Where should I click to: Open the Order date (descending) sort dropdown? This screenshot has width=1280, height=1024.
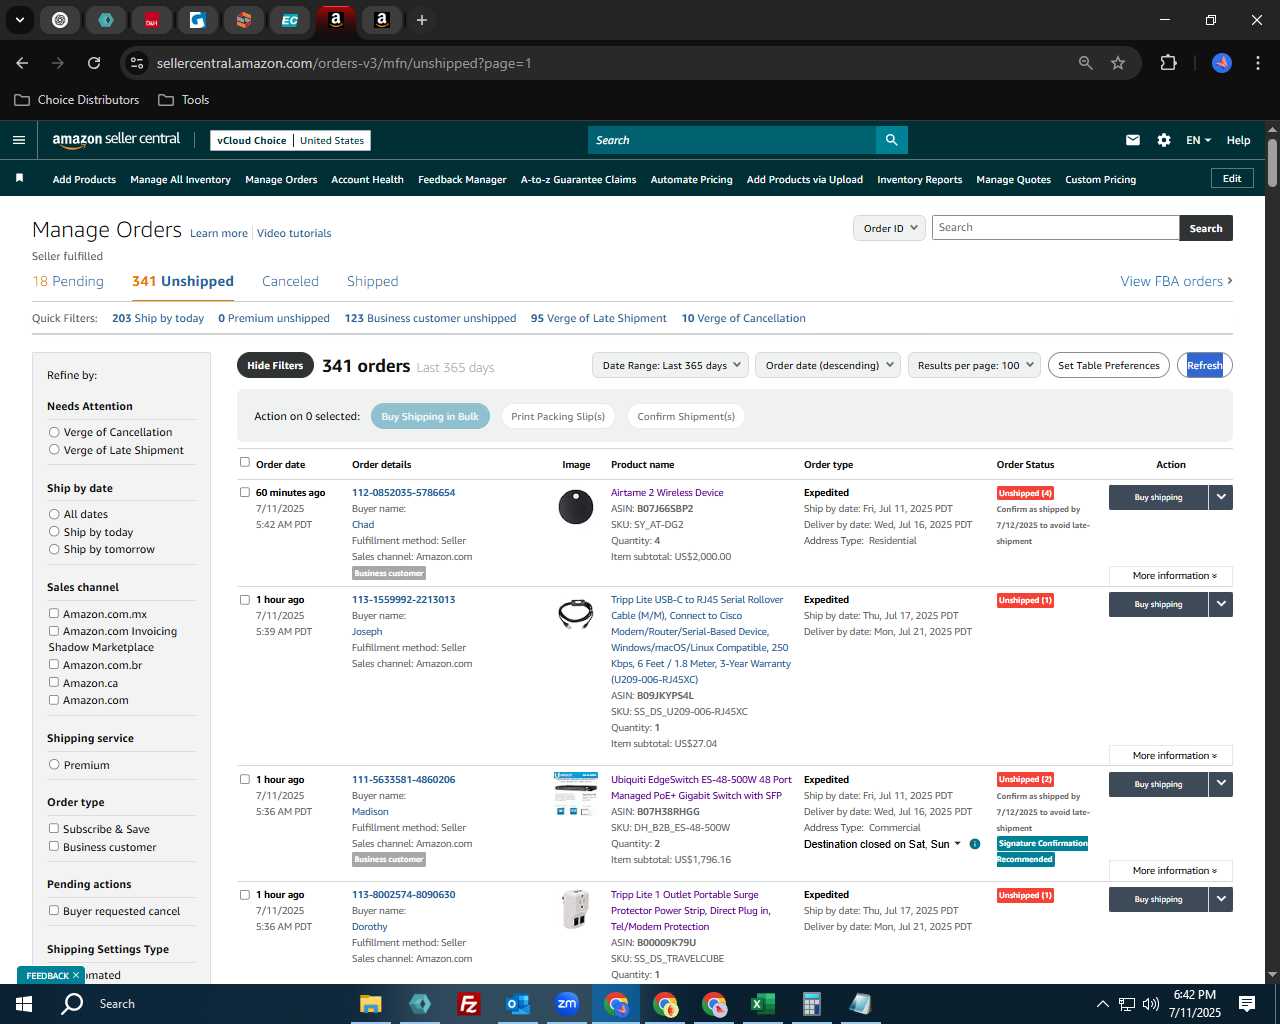point(828,365)
